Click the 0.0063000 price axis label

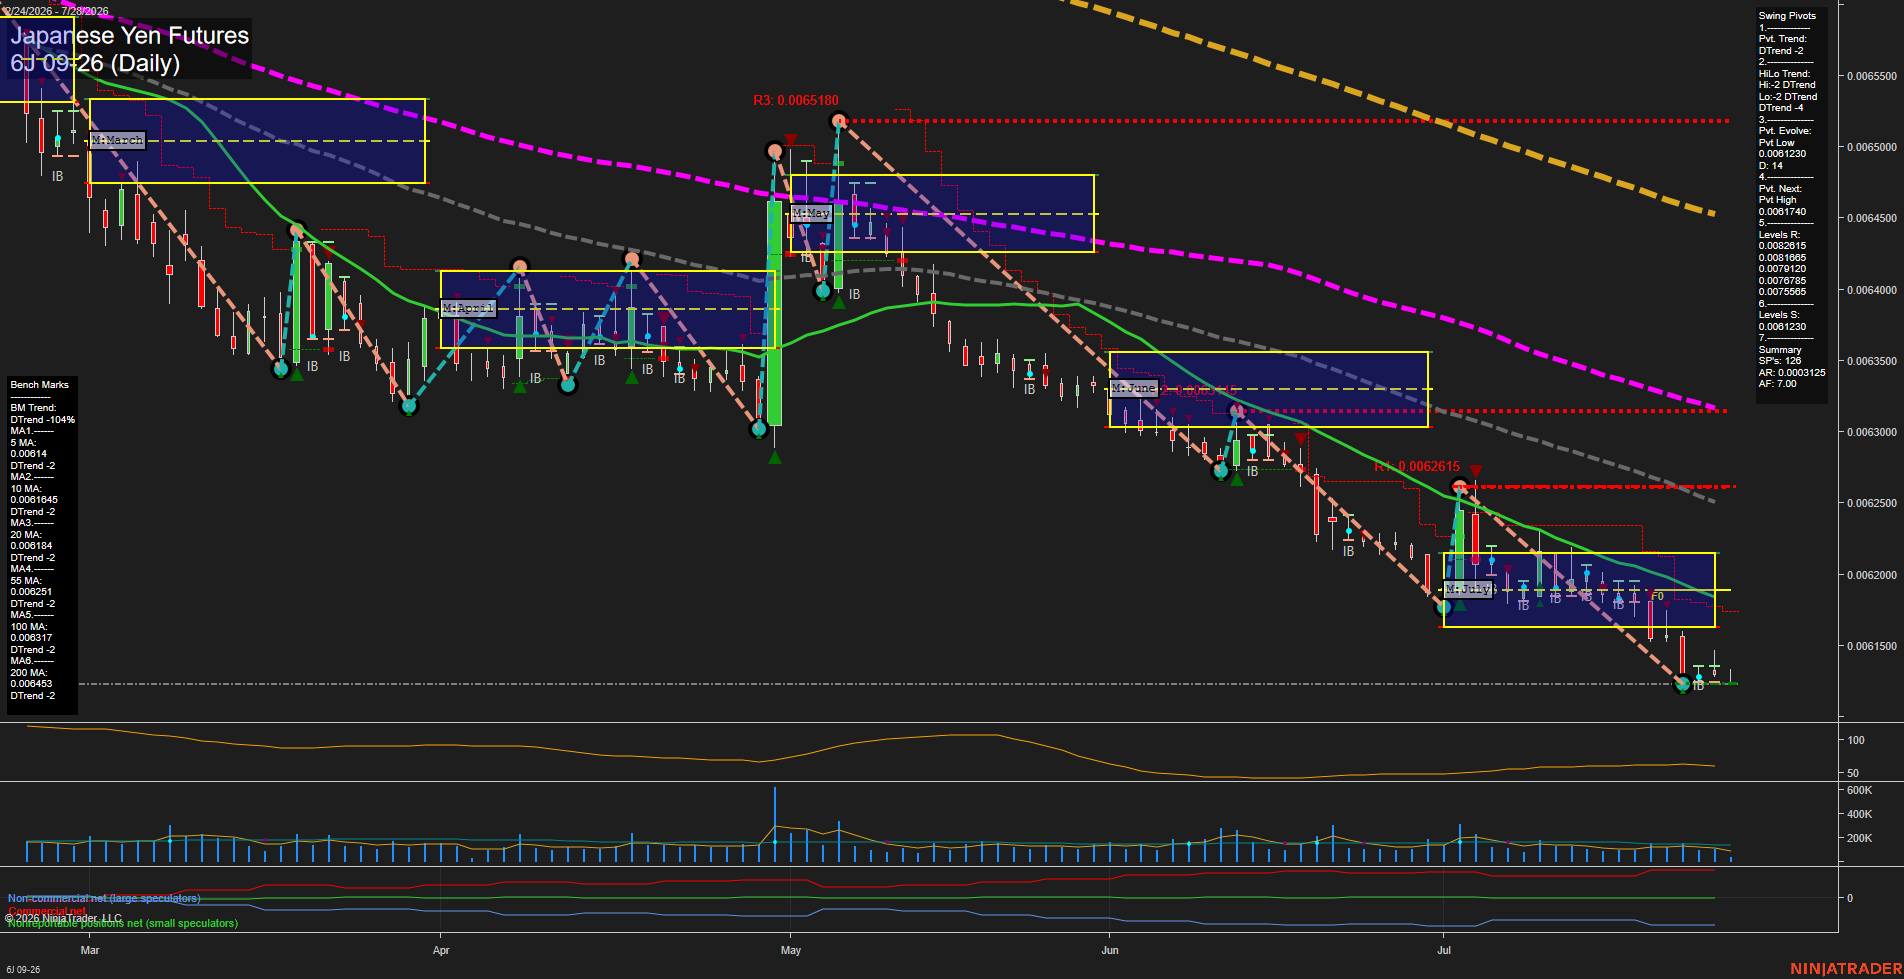pyautogui.click(x=1871, y=433)
